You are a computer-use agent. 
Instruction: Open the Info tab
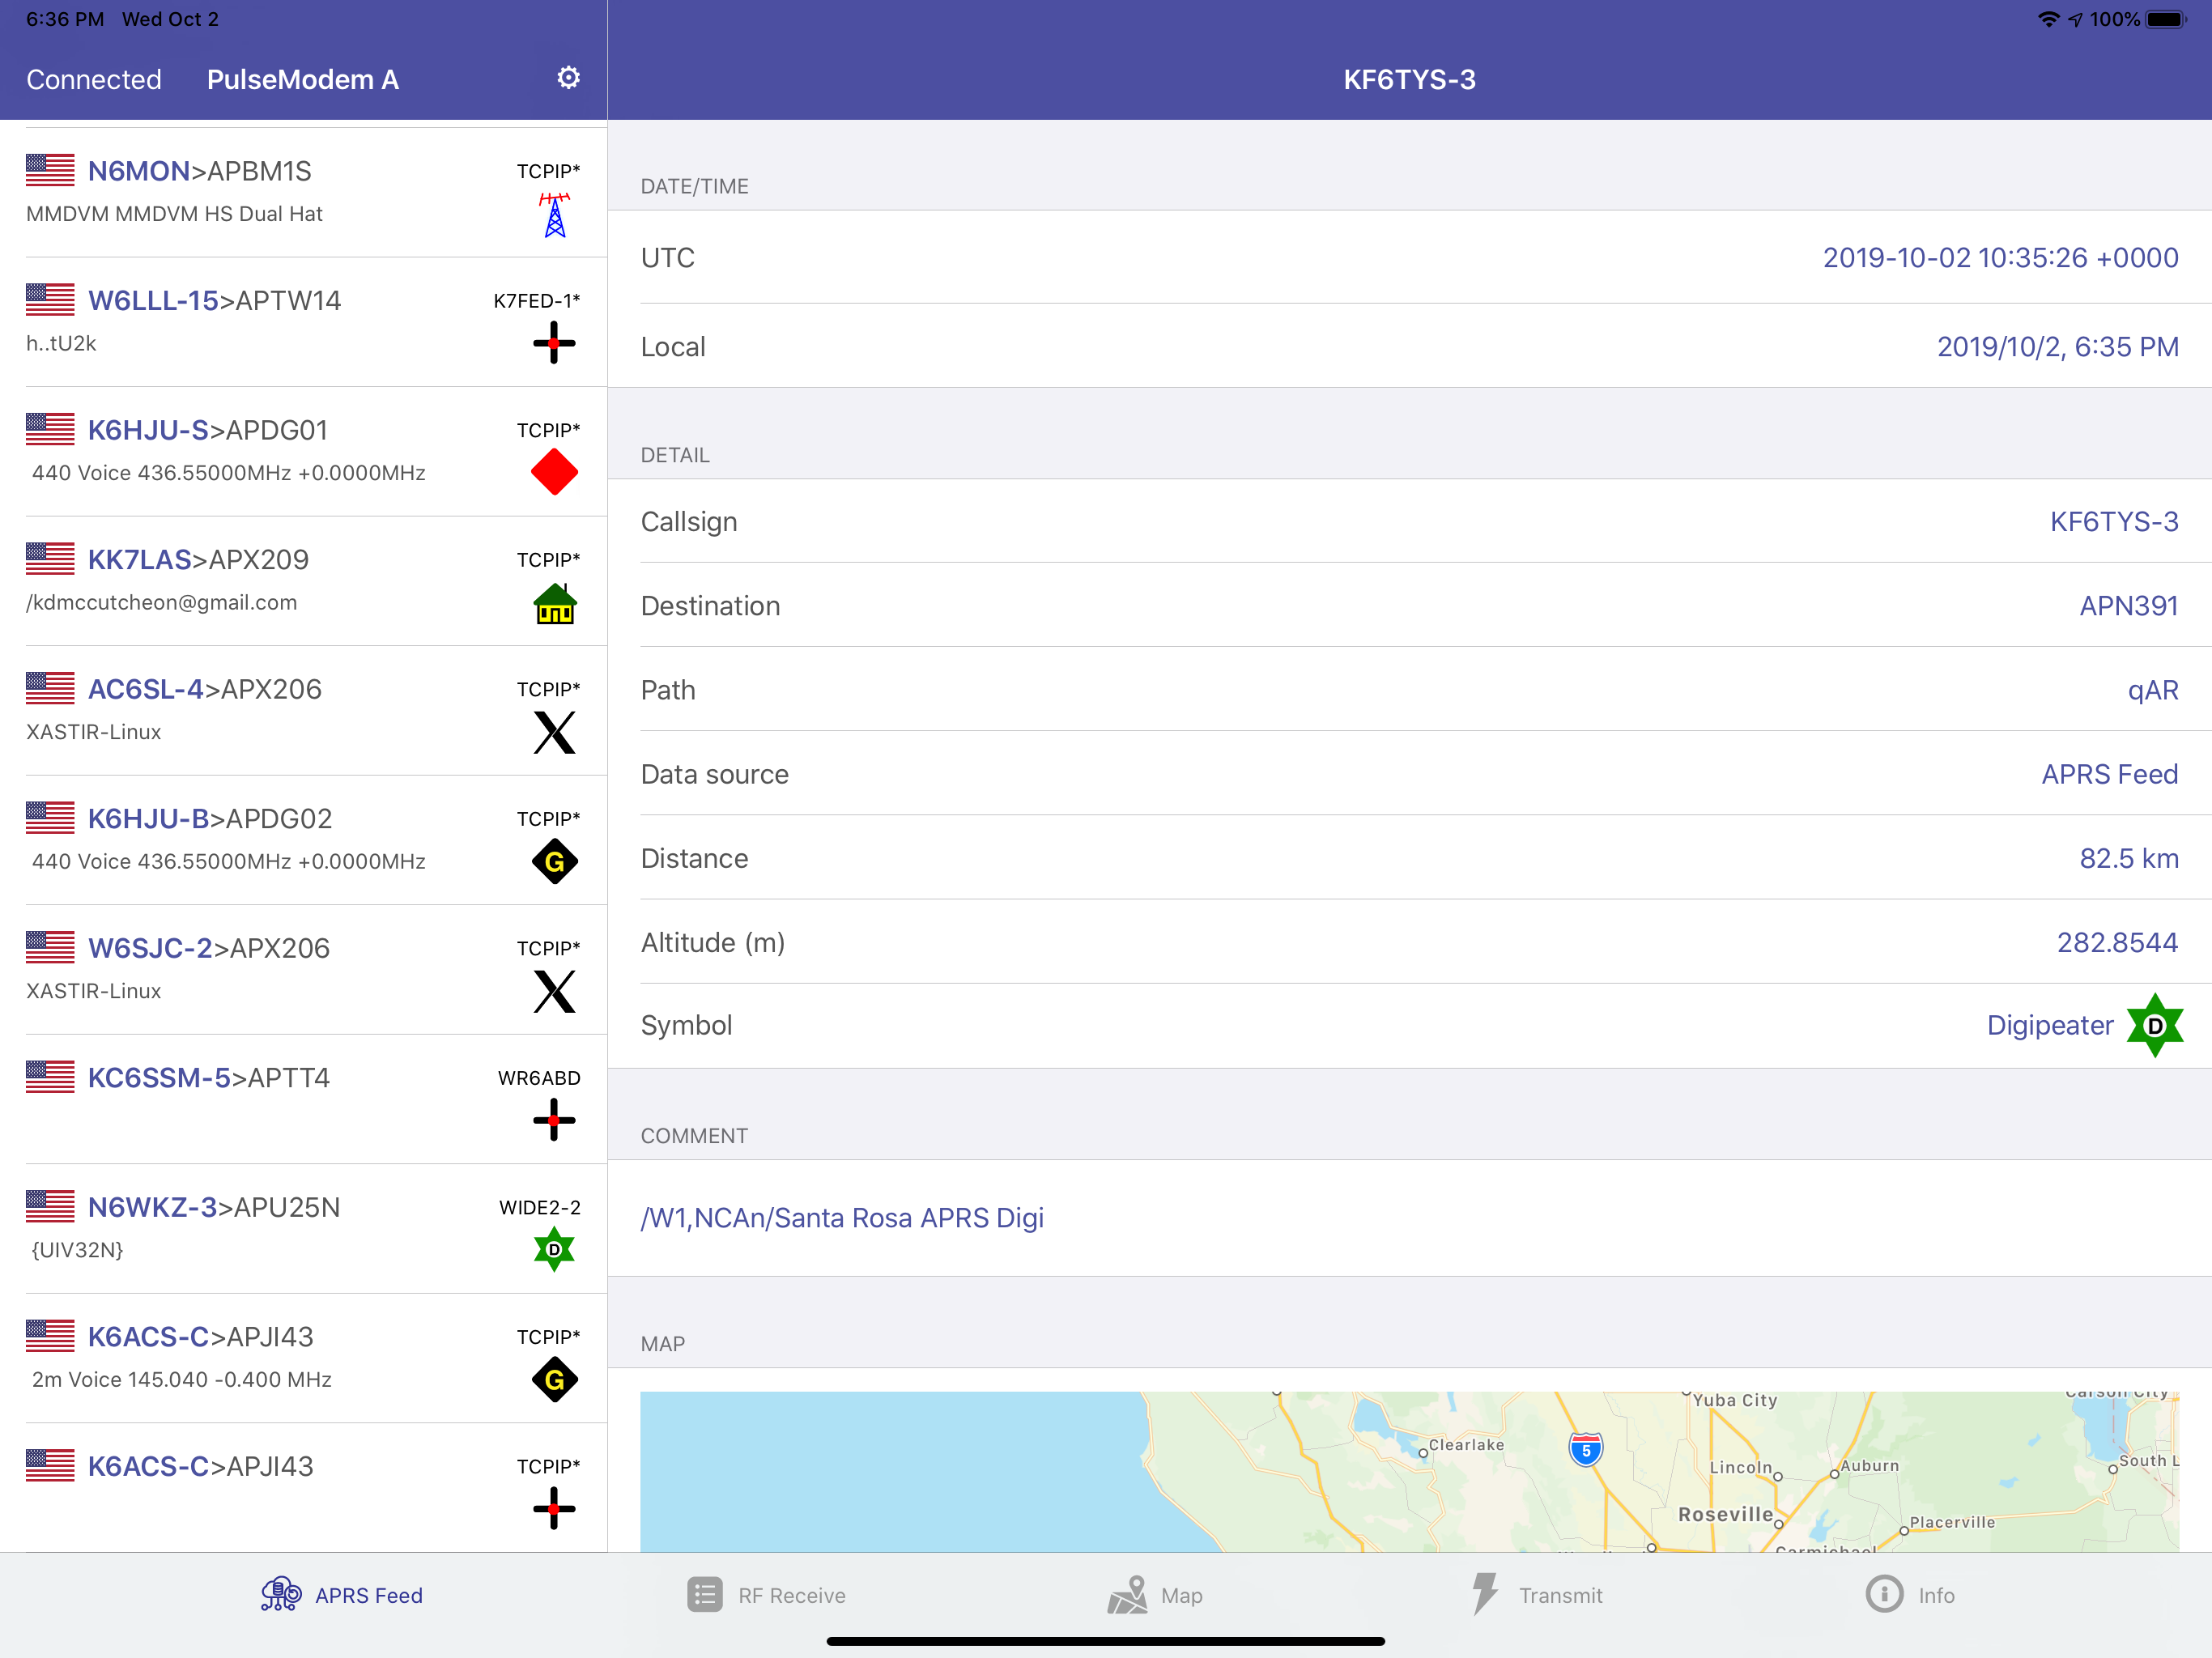pyautogui.click(x=1910, y=1595)
